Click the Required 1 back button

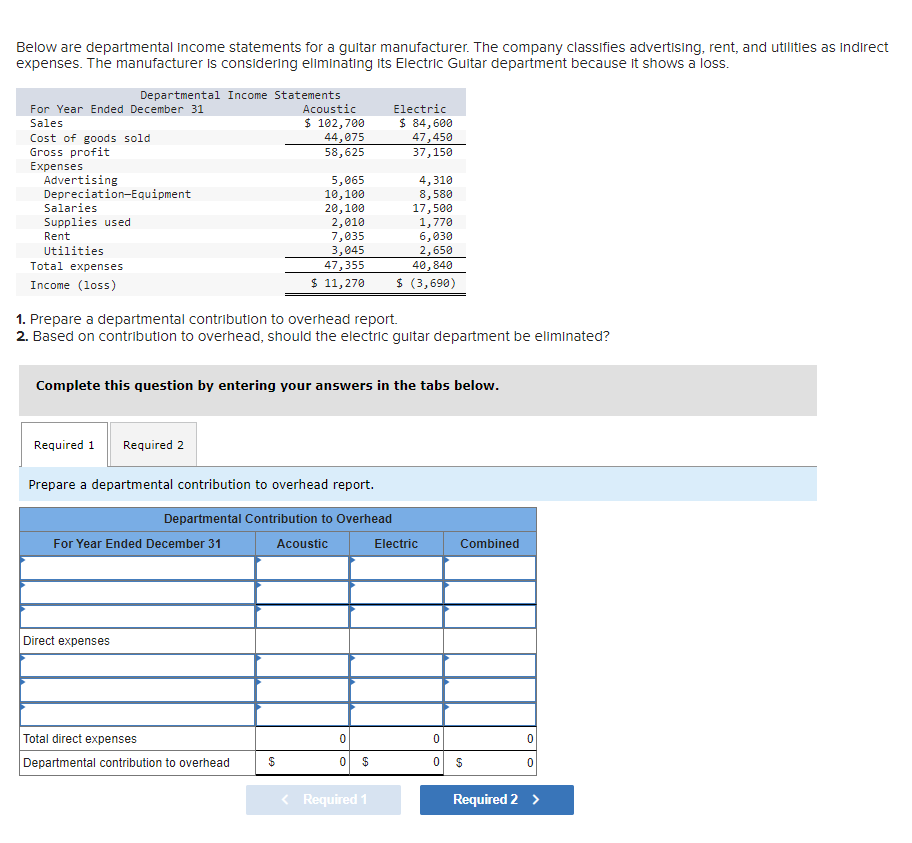[323, 800]
